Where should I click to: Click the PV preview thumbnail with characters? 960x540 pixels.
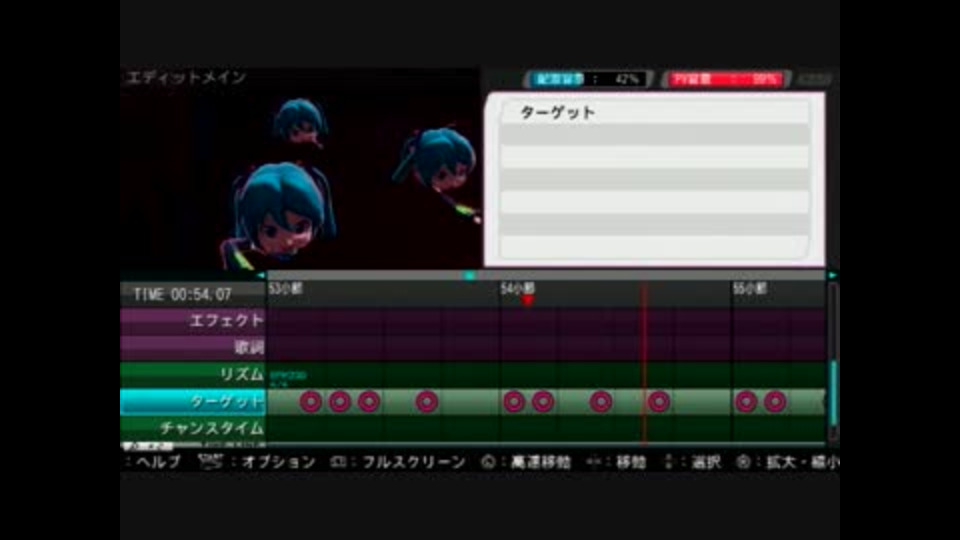[x=300, y=168]
